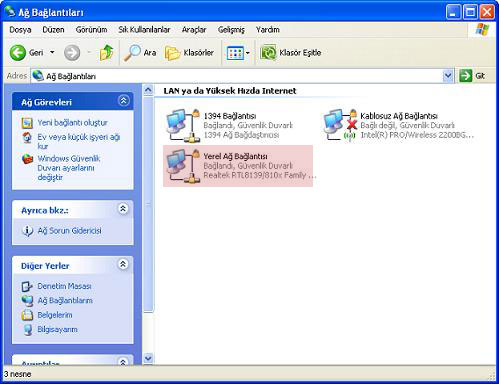Open the Sık Kullanılanlar menu

(144, 30)
